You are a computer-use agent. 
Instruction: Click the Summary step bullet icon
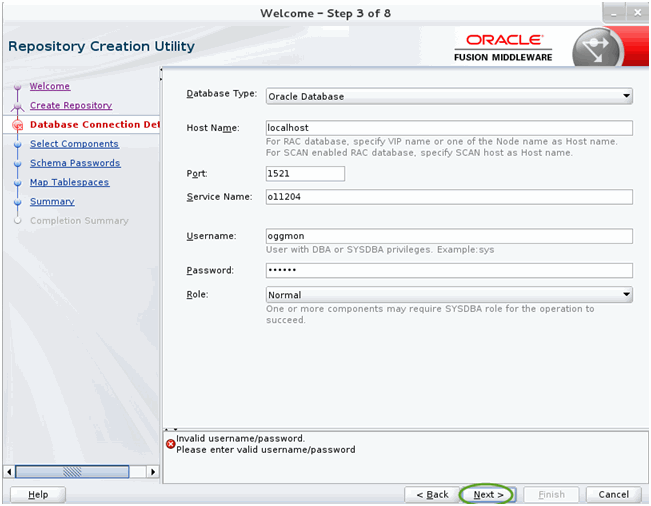click(17, 202)
